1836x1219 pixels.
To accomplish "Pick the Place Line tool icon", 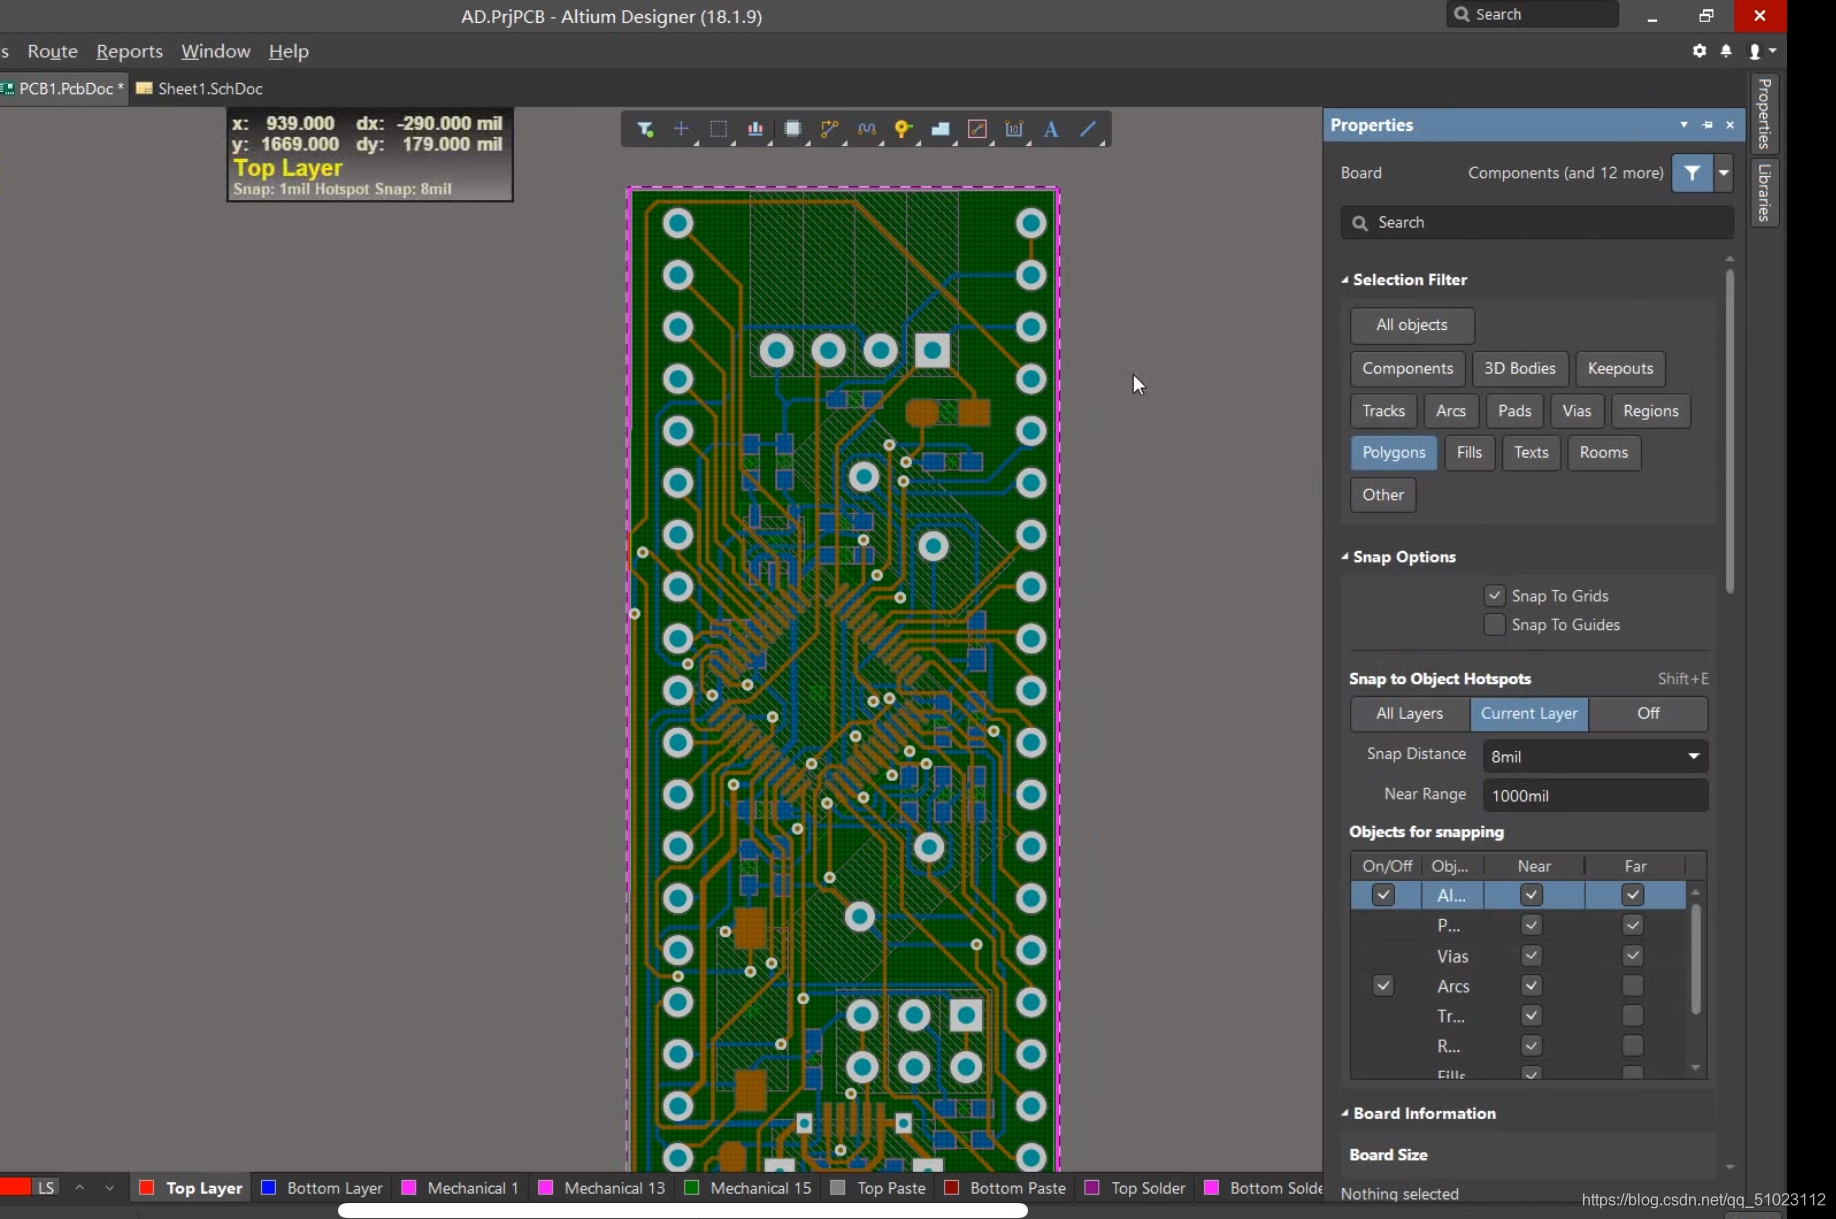I will pos(1088,129).
